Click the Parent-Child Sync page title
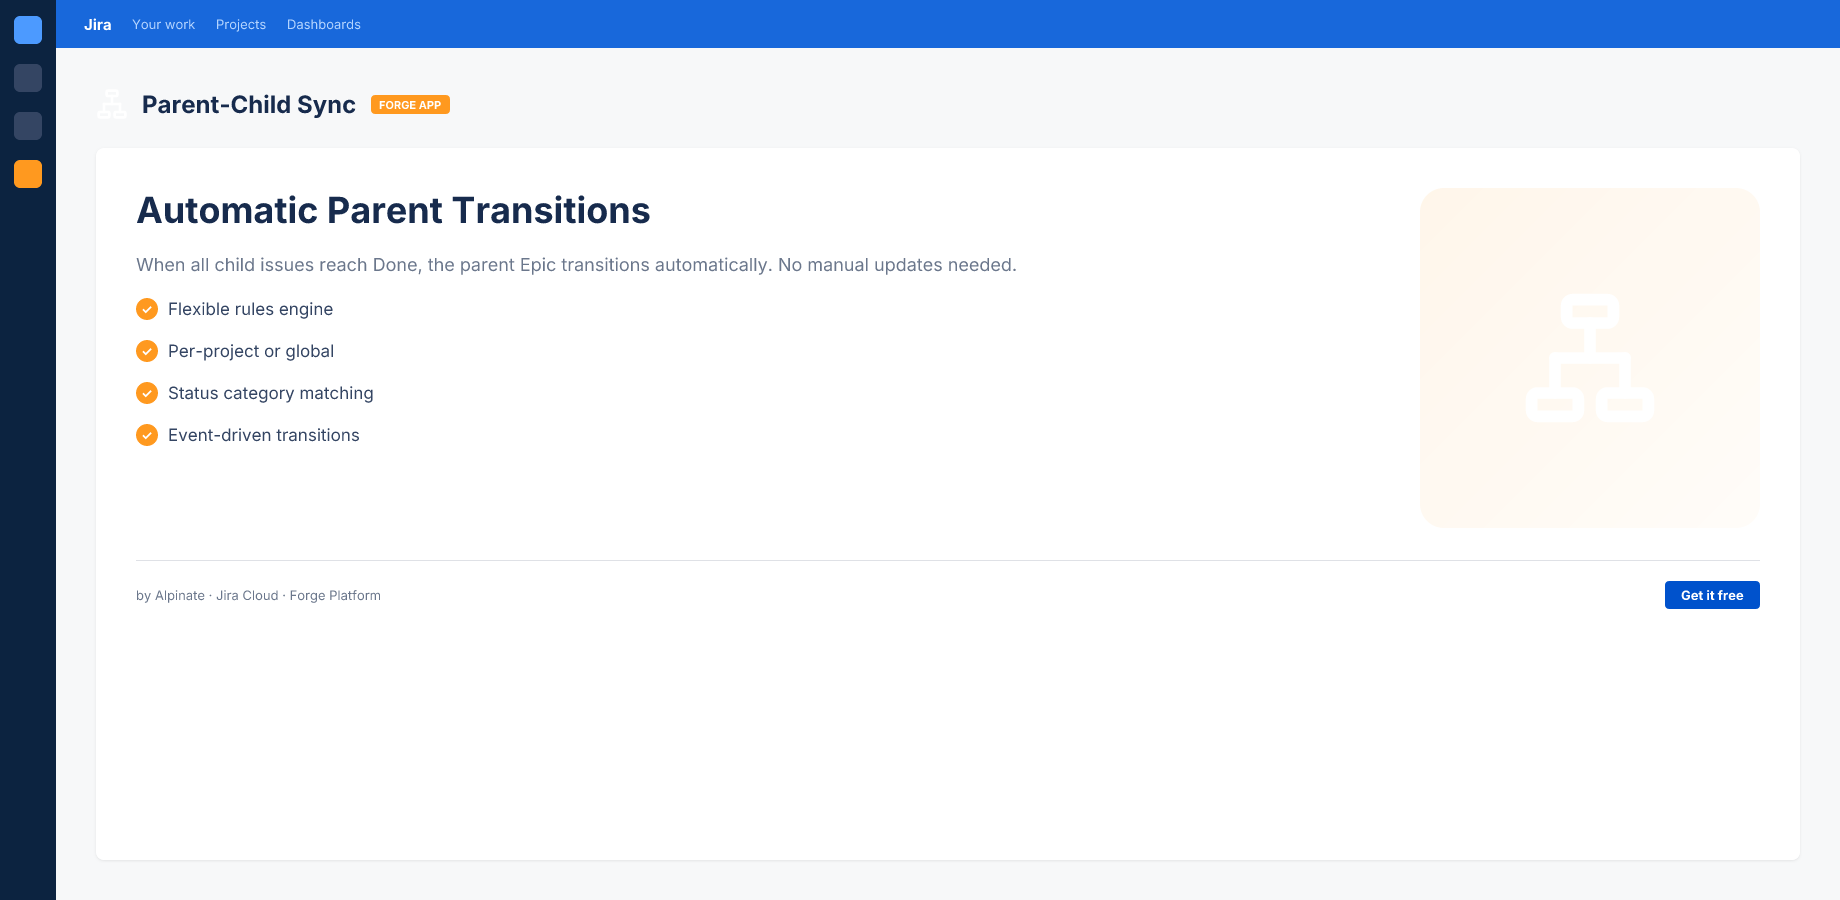The width and height of the screenshot is (1840, 900). [249, 105]
